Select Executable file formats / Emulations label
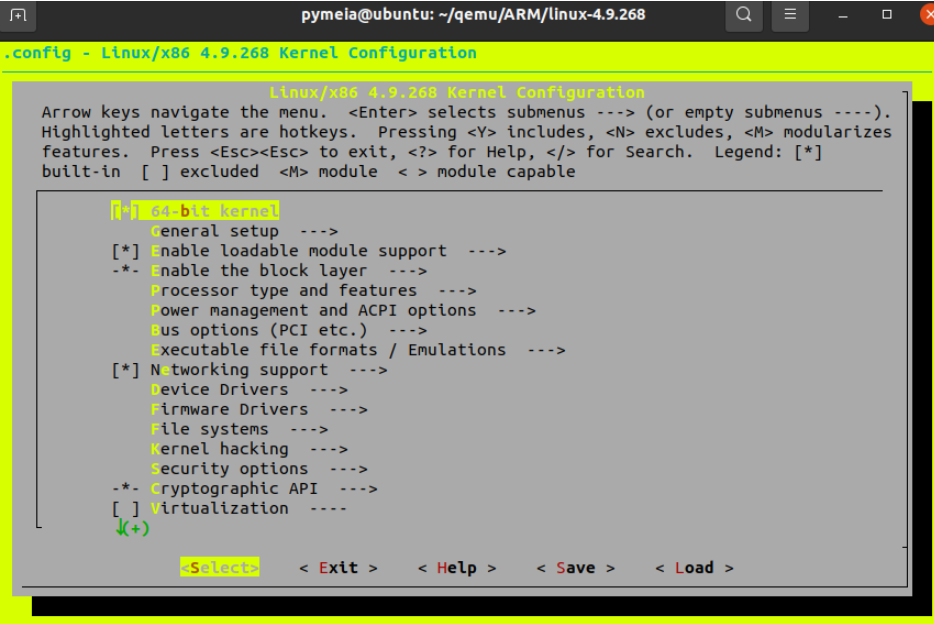 [x=328, y=350]
